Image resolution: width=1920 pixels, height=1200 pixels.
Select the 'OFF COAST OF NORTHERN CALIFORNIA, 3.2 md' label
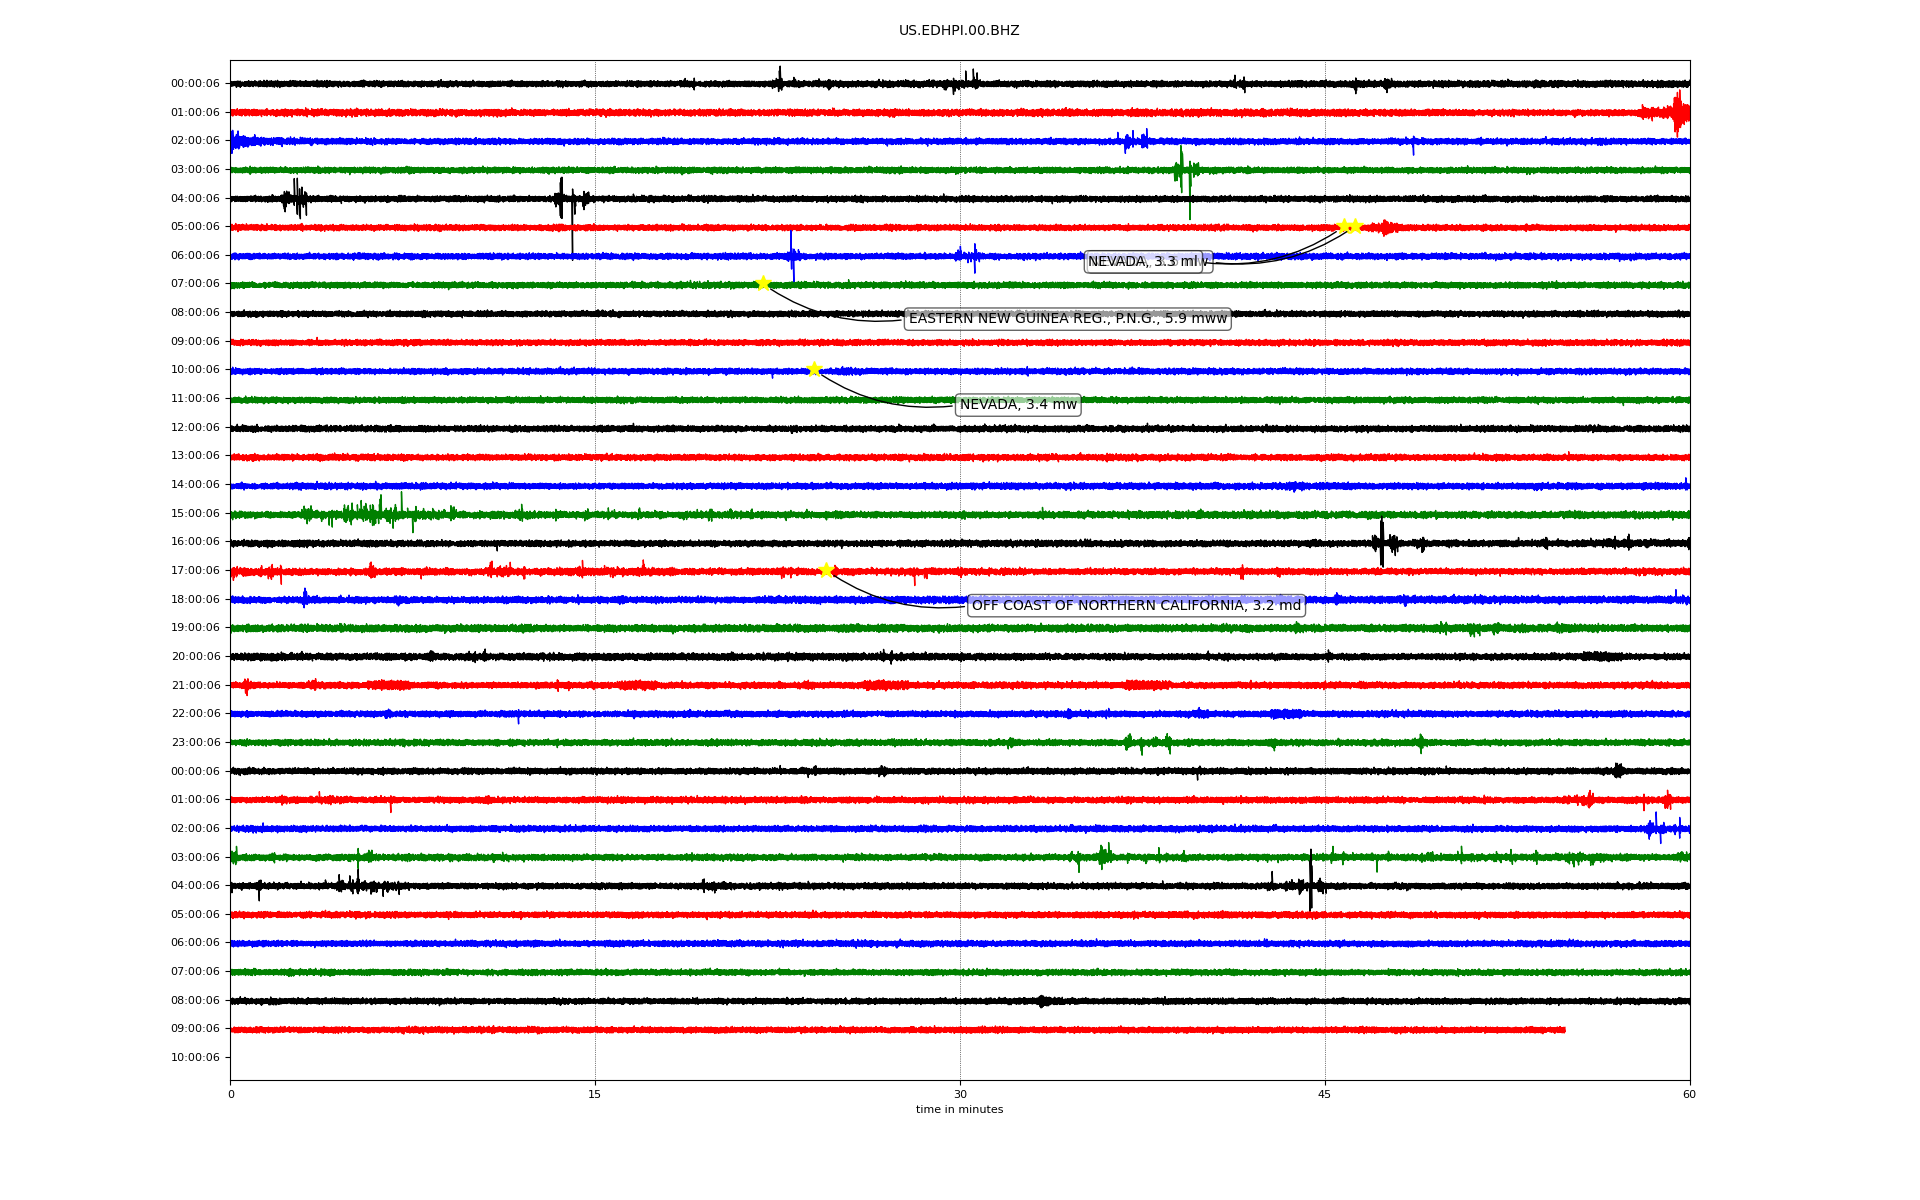(x=1136, y=606)
